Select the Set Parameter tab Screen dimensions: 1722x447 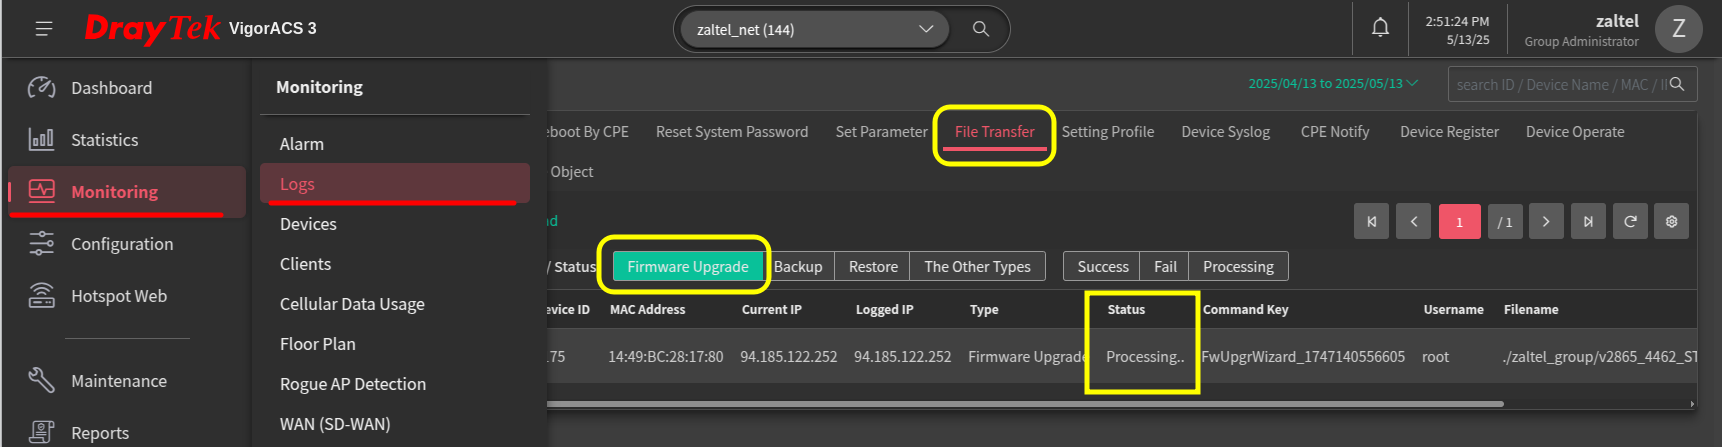click(x=881, y=132)
